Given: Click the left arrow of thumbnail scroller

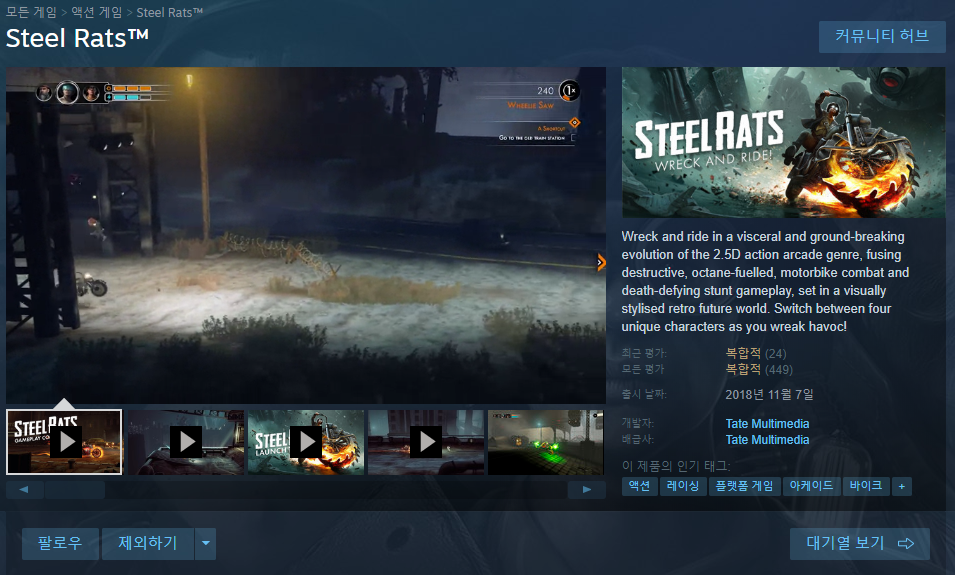Looking at the screenshot, I should 24,490.
